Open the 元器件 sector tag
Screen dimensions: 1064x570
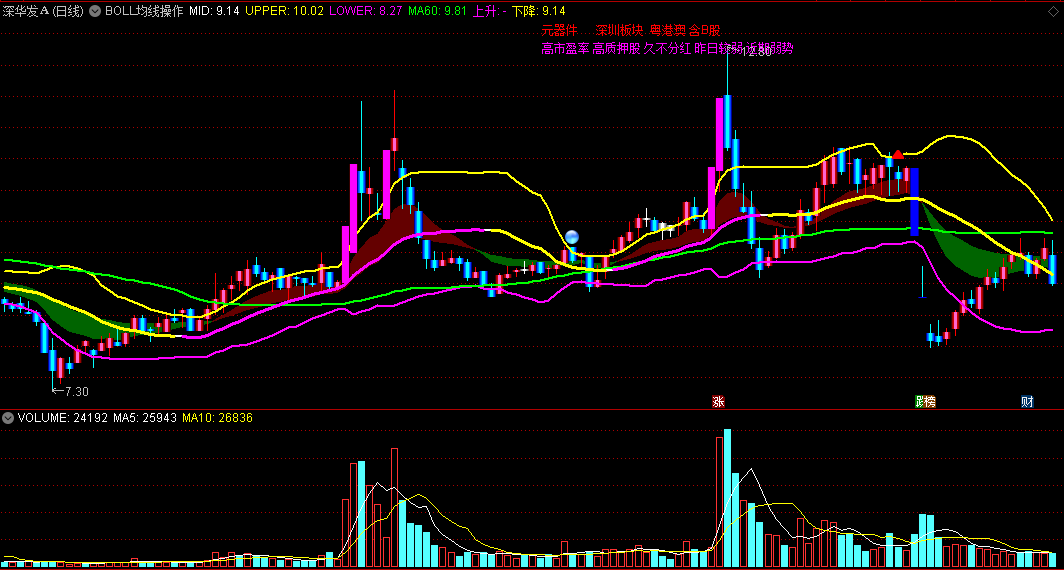[559, 31]
